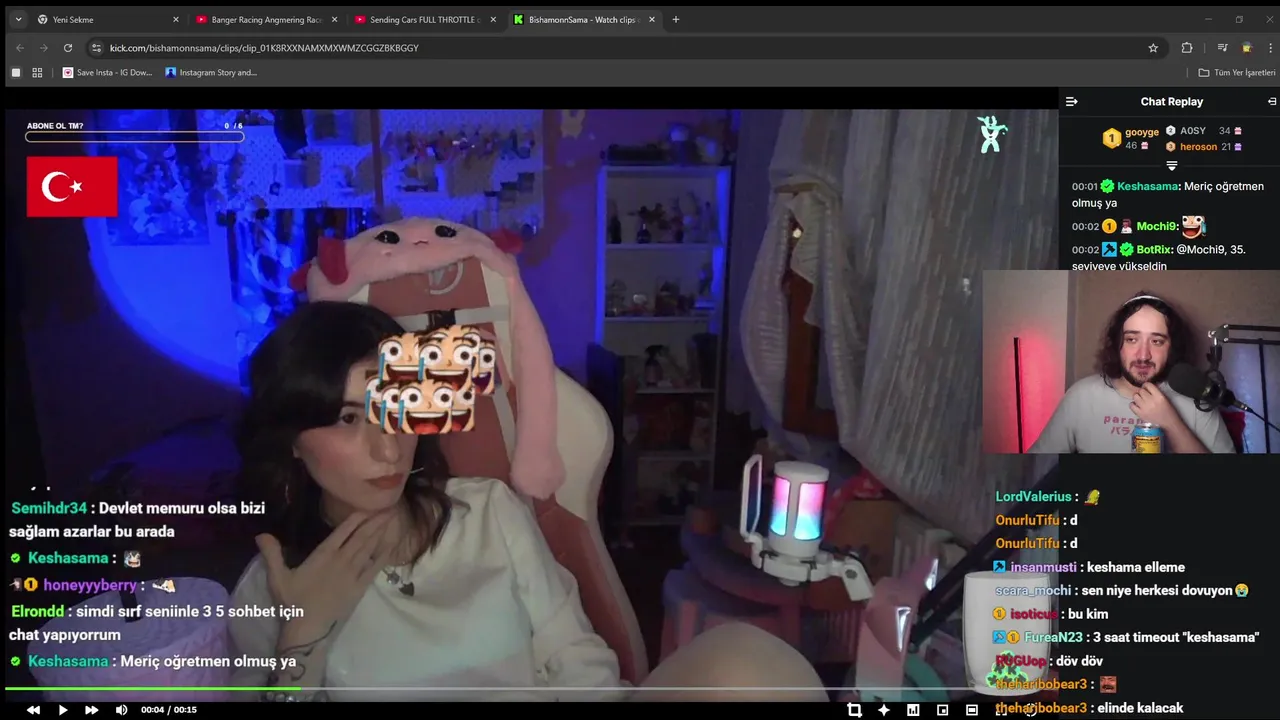Pop out chat via the top-right chat icon

1272,101
